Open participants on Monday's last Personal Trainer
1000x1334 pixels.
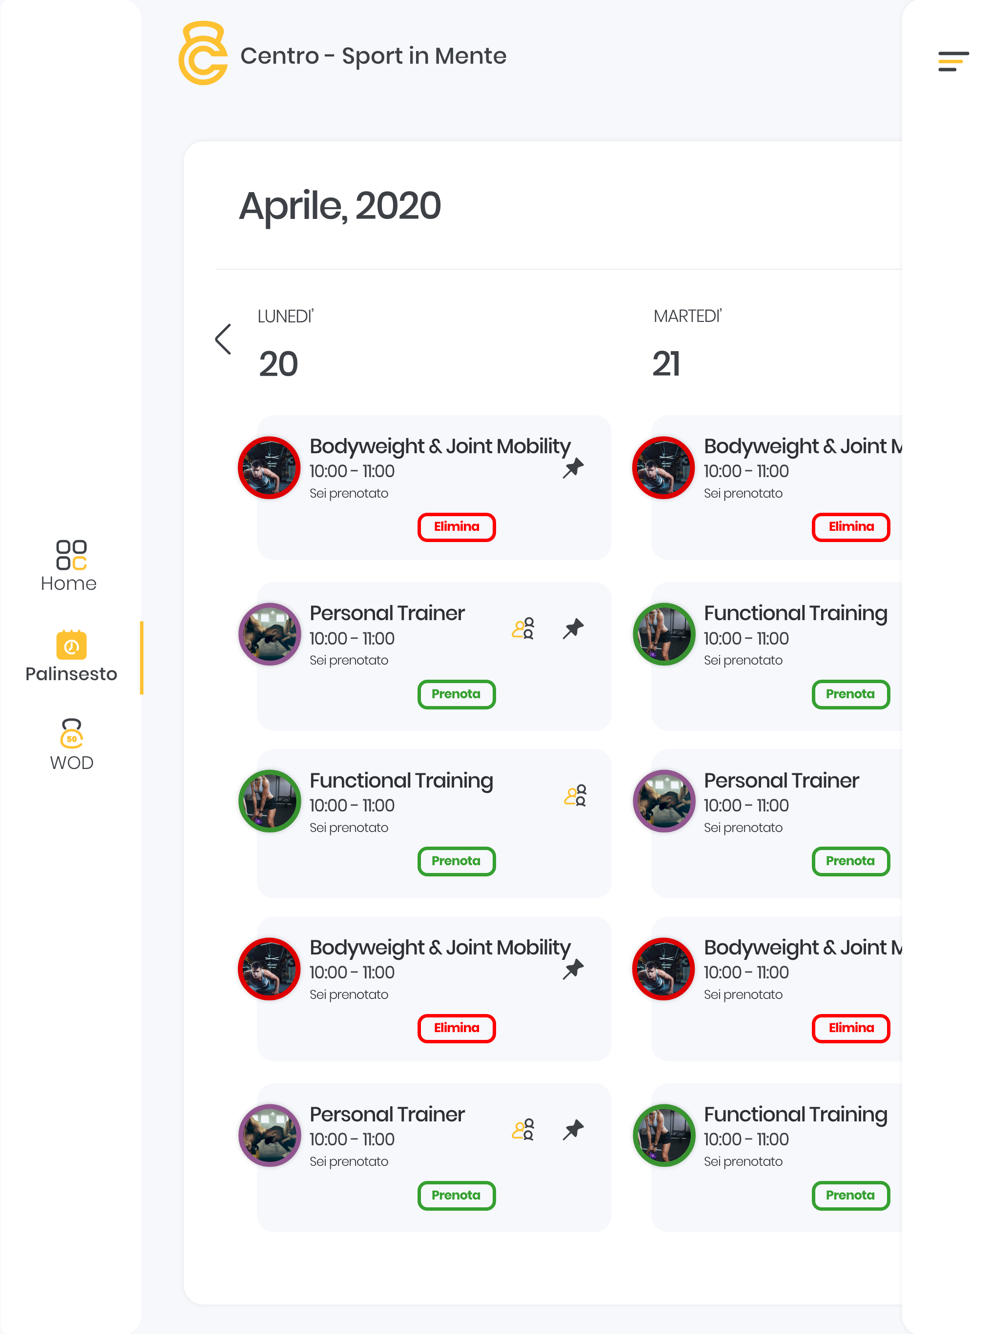[x=523, y=1130]
